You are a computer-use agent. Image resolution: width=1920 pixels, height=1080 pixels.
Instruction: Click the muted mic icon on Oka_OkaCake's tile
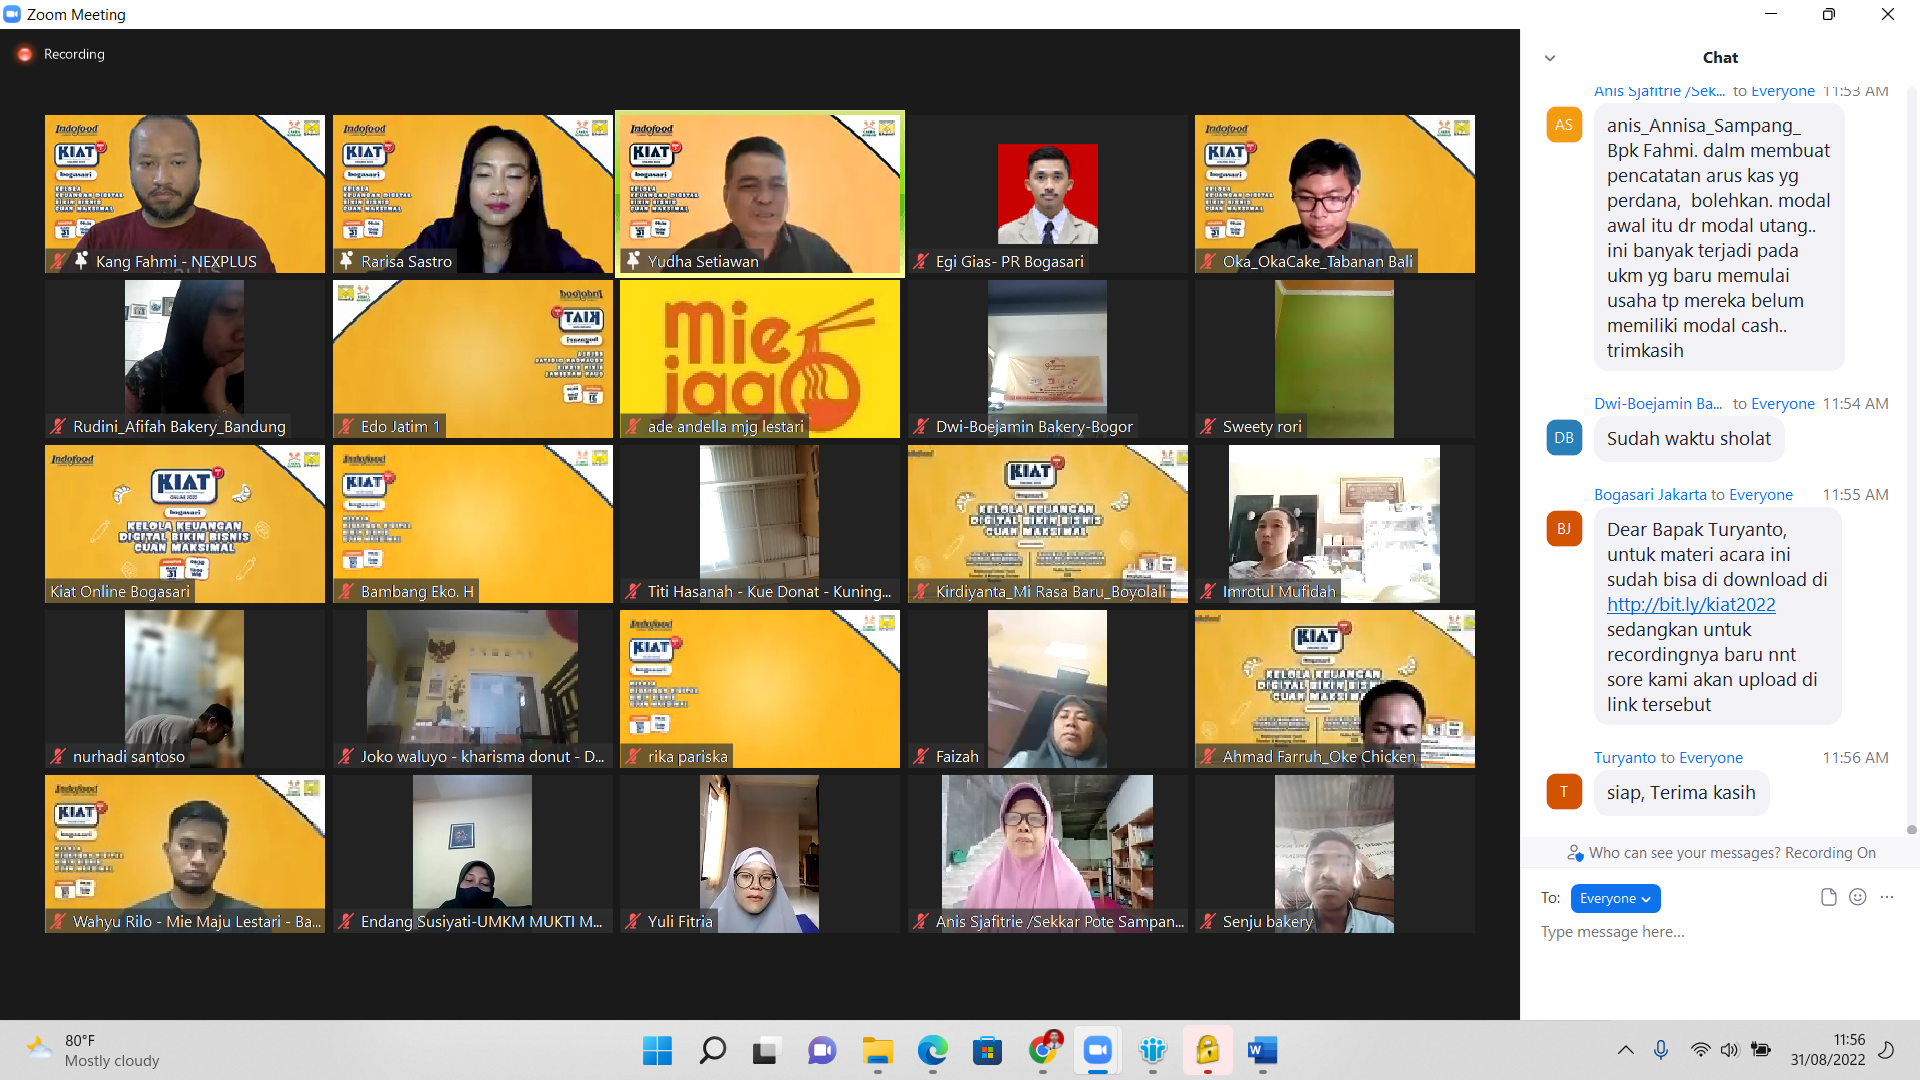[1207, 261]
